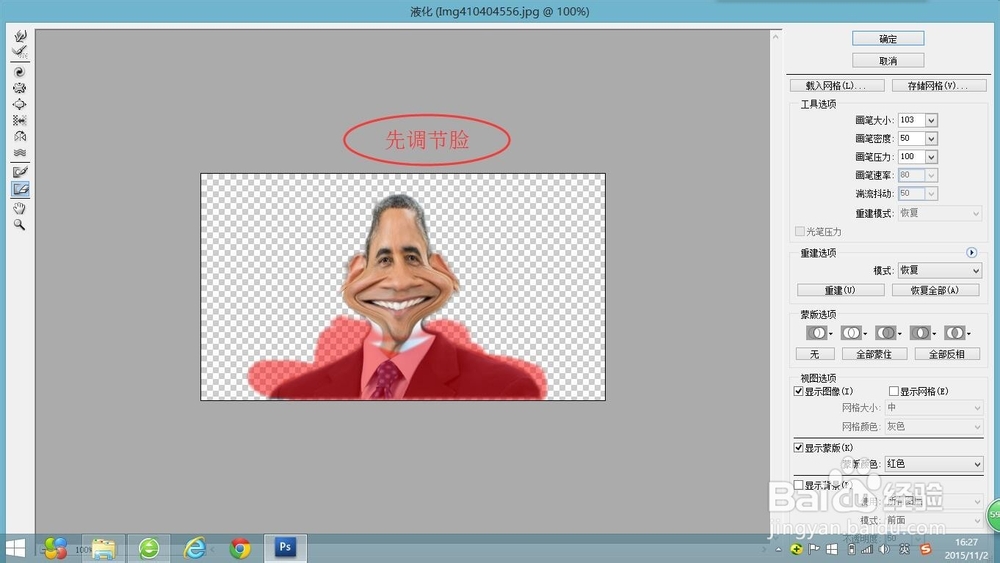Click the second mask option icon (add to selection)
Image resolution: width=1000 pixels, height=563 pixels.
(x=851, y=333)
